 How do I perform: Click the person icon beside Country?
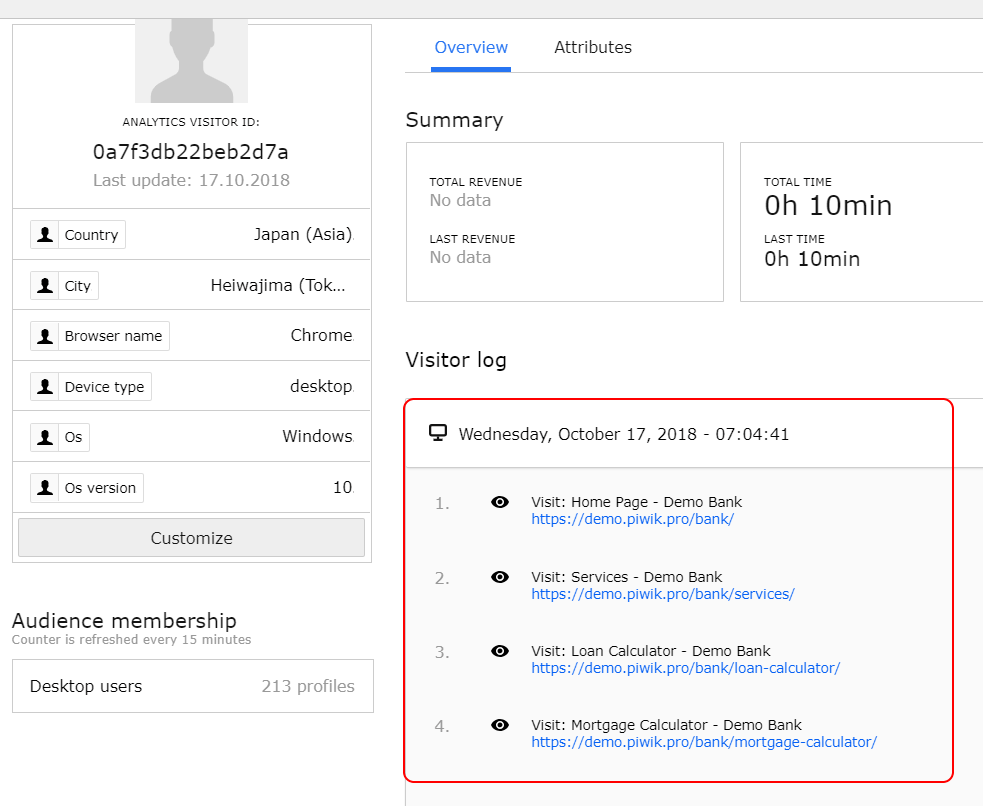pos(45,235)
